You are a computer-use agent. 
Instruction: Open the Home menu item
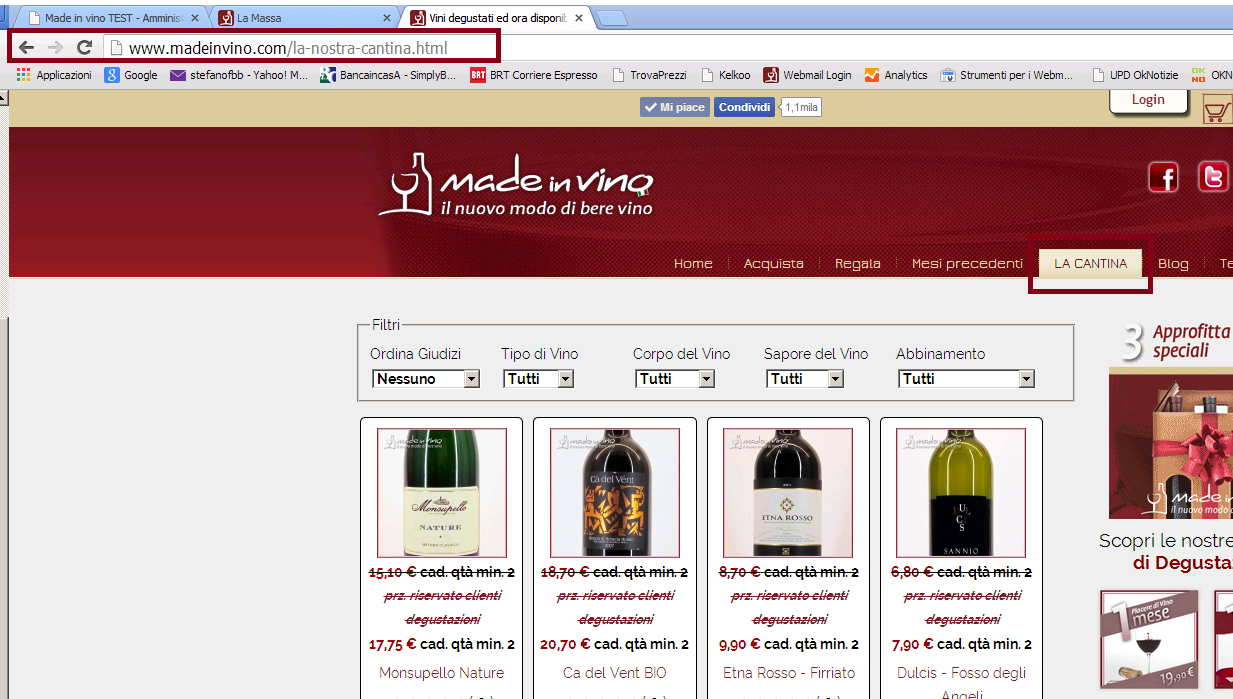click(x=693, y=264)
